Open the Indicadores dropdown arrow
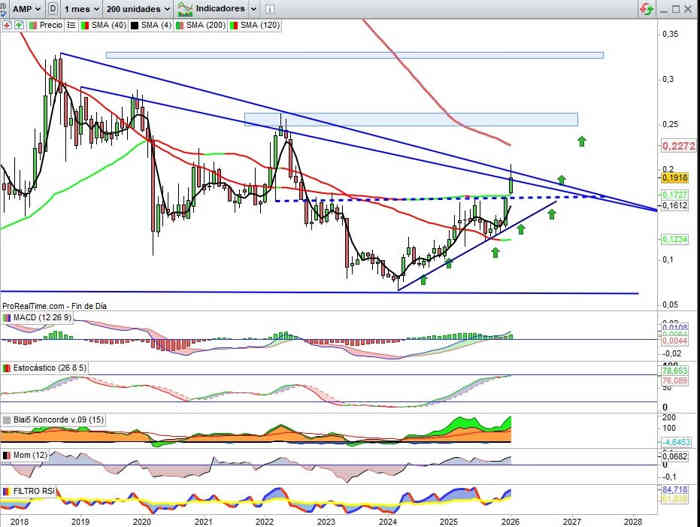This screenshot has height=527, width=700. click(251, 8)
